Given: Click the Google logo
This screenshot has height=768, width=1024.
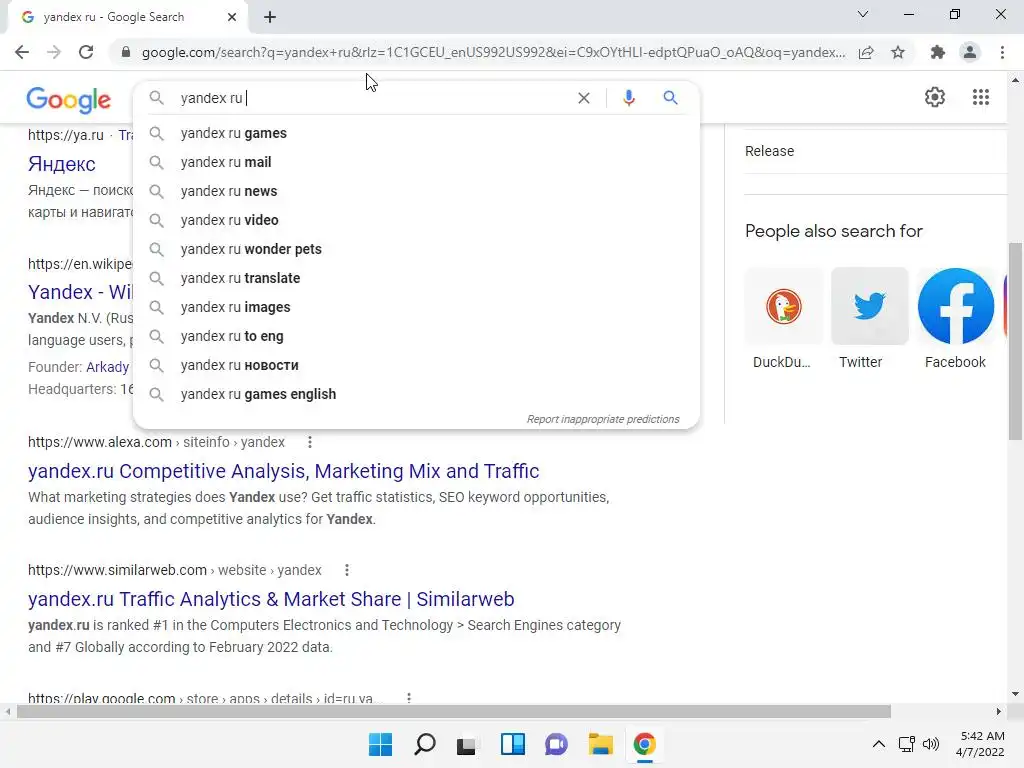Looking at the screenshot, I should (69, 99).
